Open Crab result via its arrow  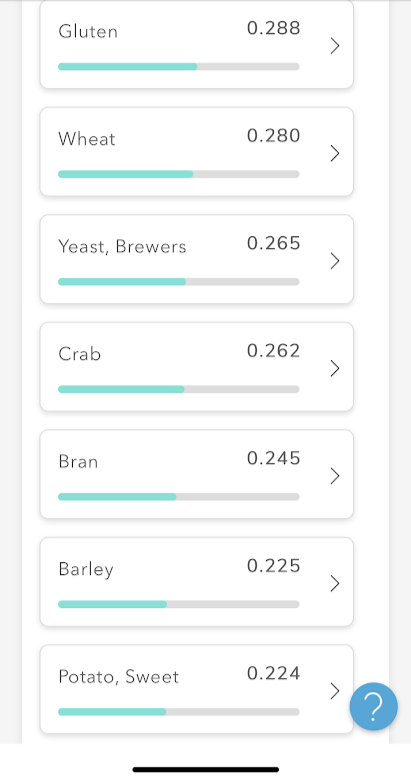[335, 369]
